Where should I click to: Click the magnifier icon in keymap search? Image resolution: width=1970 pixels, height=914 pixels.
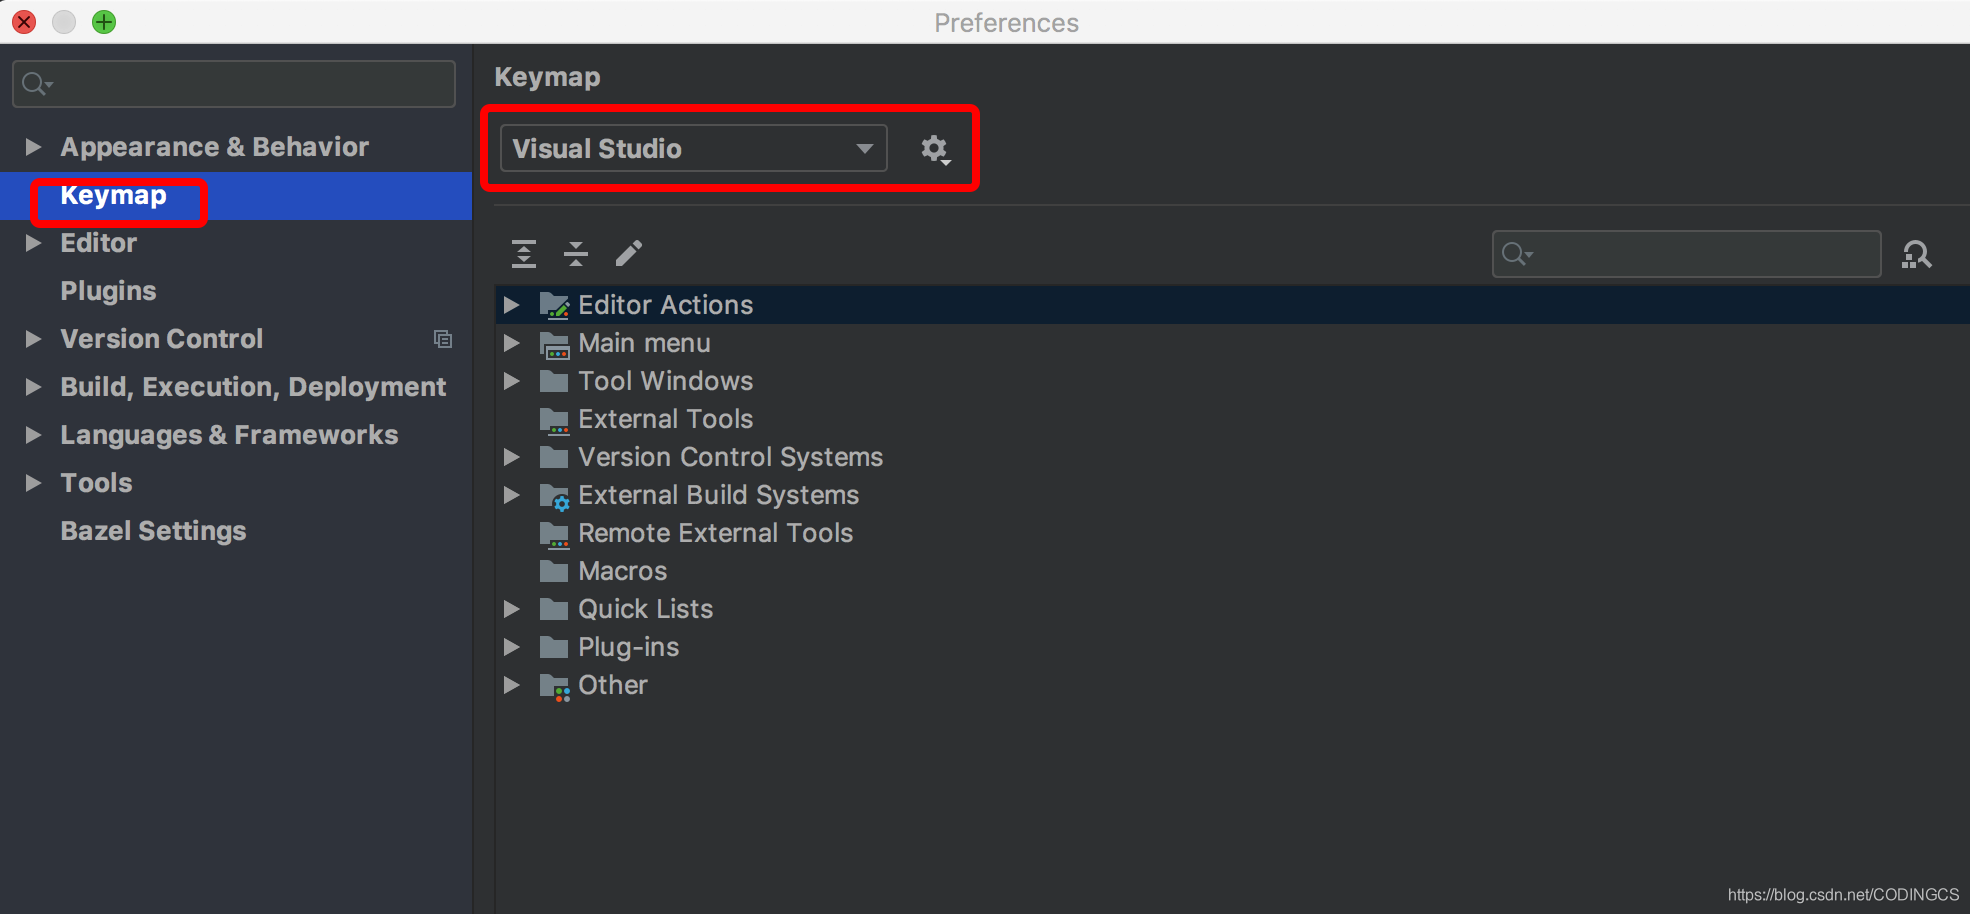pyautogui.click(x=1516, y=254)
